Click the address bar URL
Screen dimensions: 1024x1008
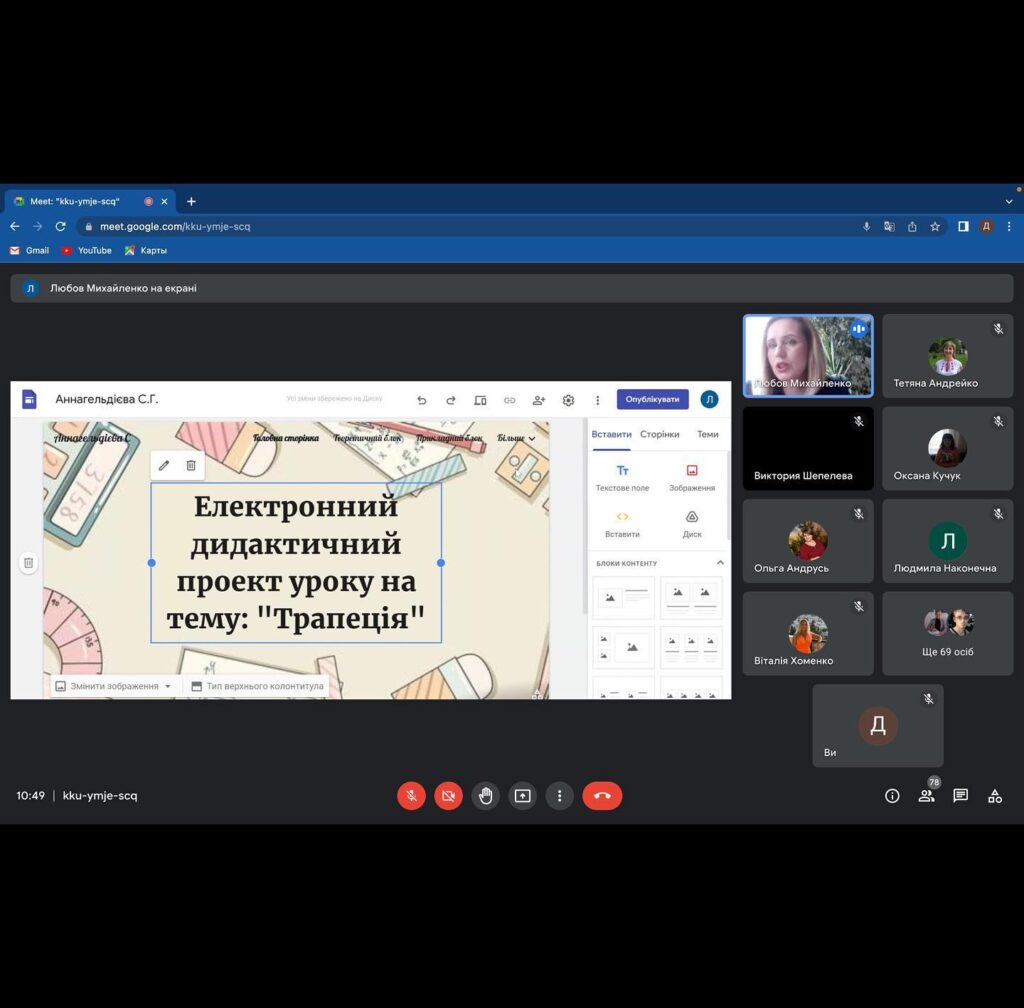(174, 227)
